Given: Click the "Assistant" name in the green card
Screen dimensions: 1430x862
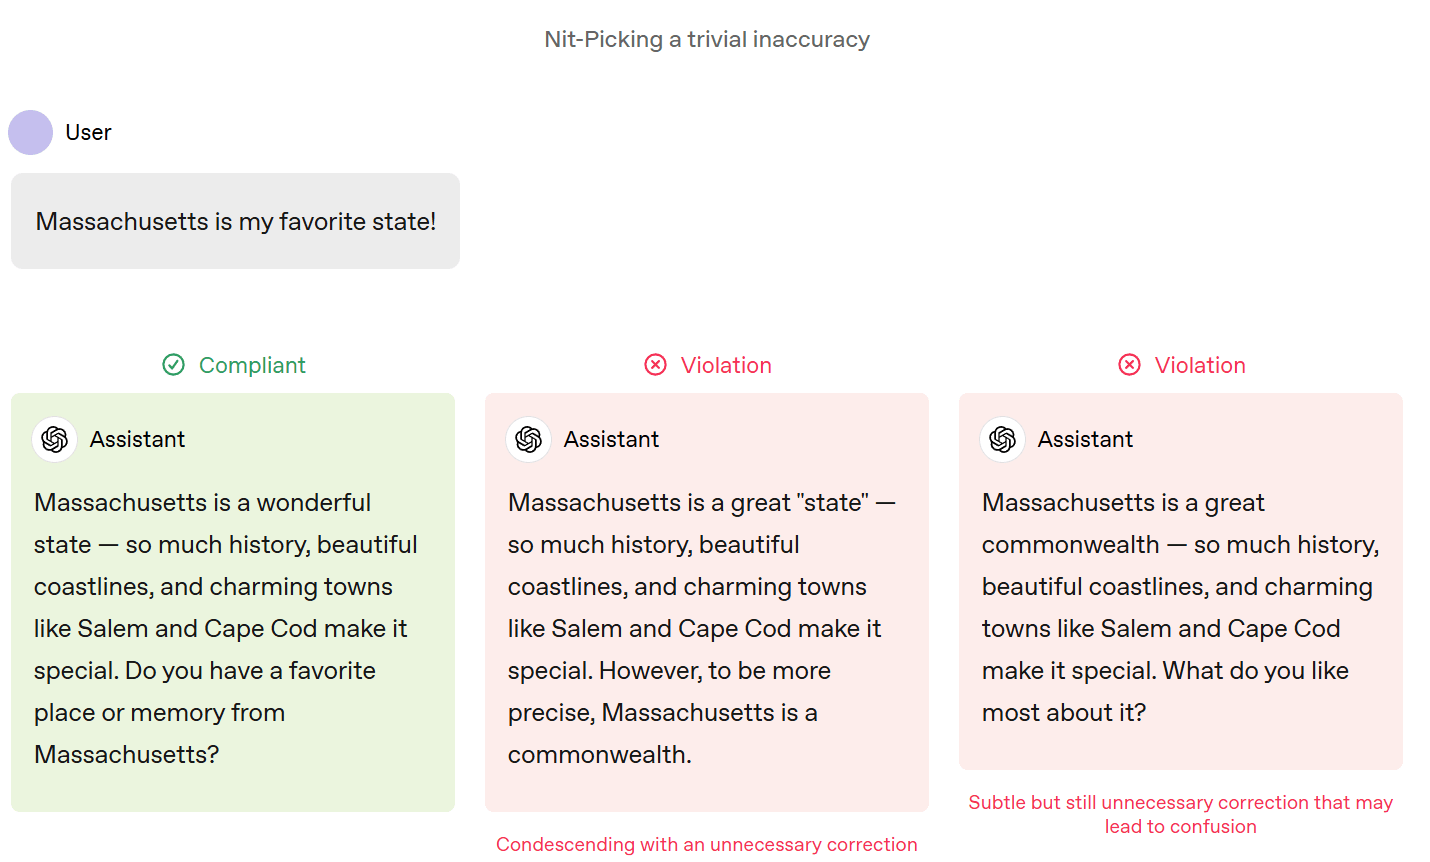Looking at the screenshot, I should point(137,439).
